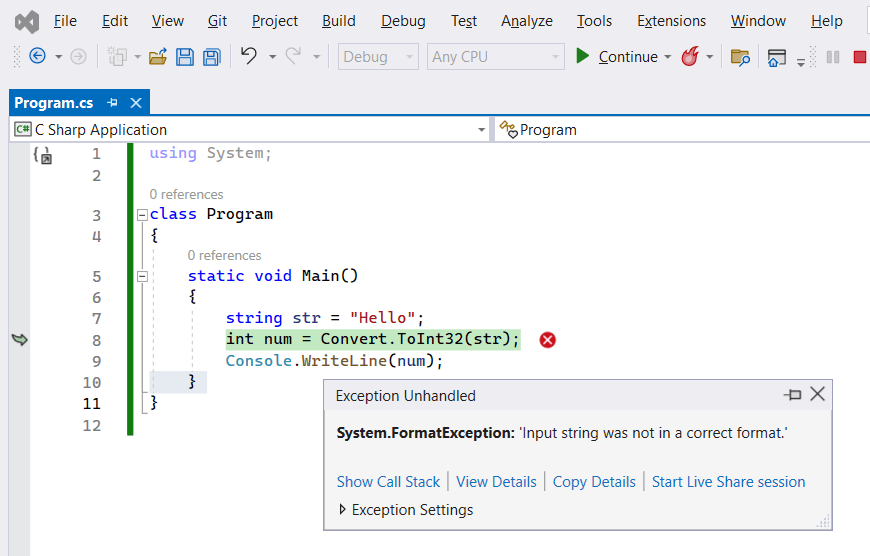Open the Git menu
The image size is (870, 556).
point(217,21)
